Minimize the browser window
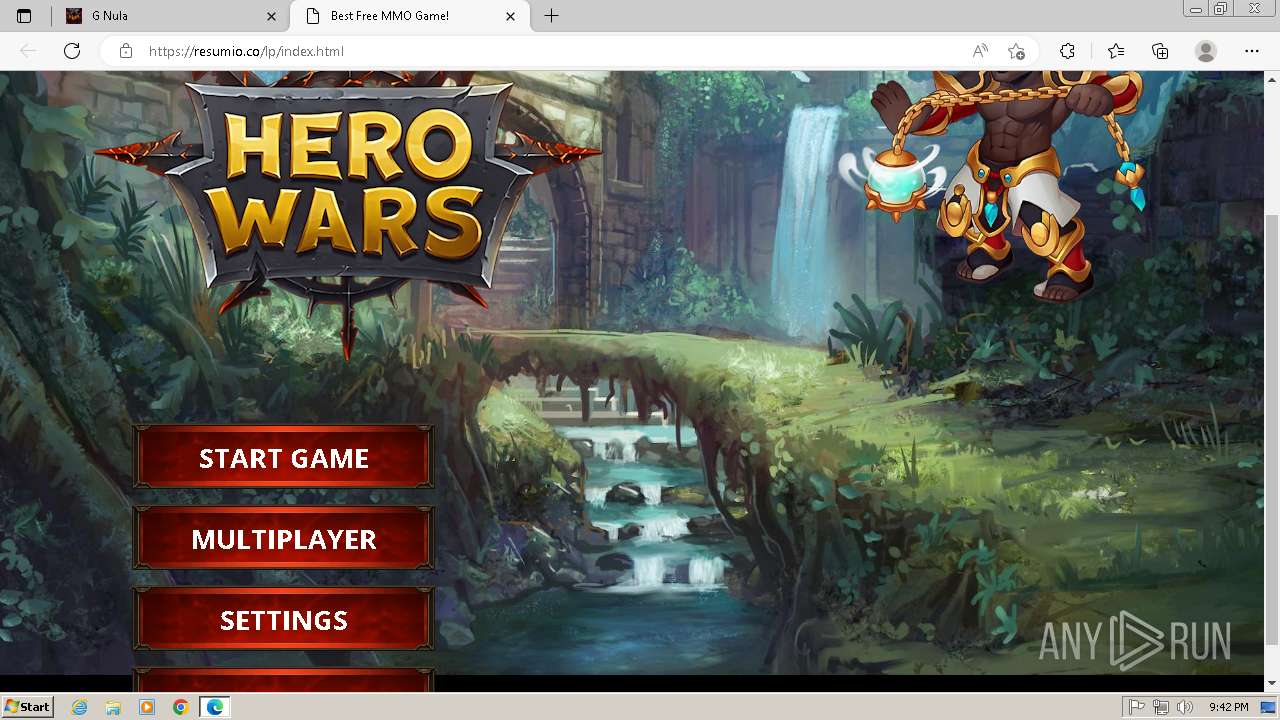1280x720 pixels. (x=1196, y=9)
